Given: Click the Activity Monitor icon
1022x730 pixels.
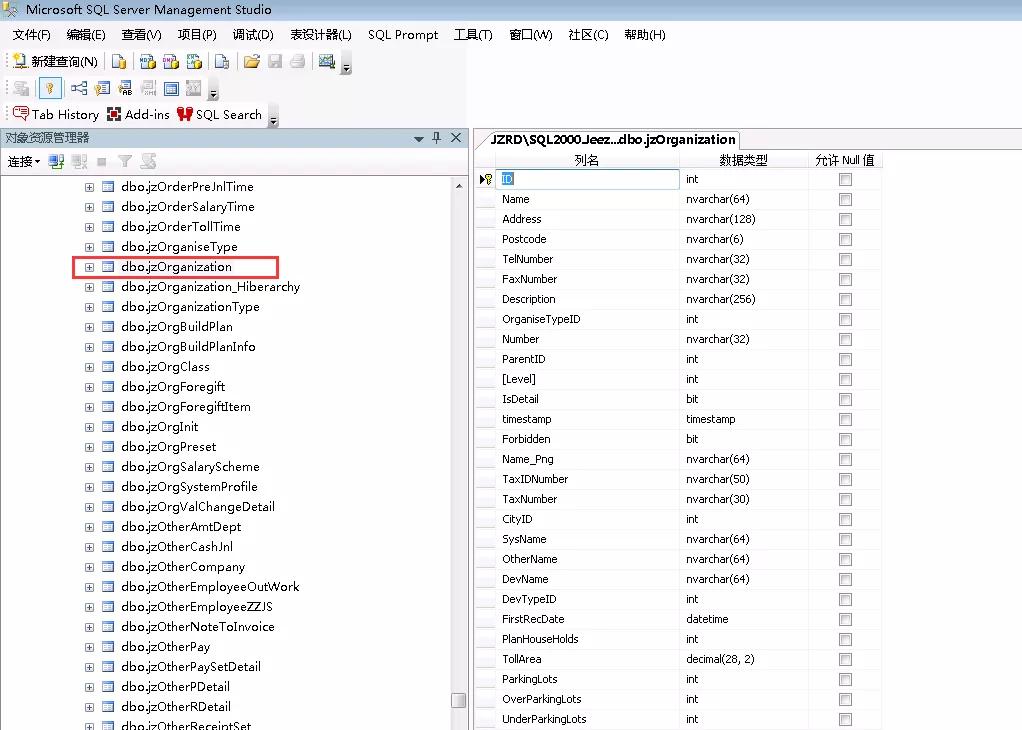Looking at the screenshot, I should coord(327,61).
